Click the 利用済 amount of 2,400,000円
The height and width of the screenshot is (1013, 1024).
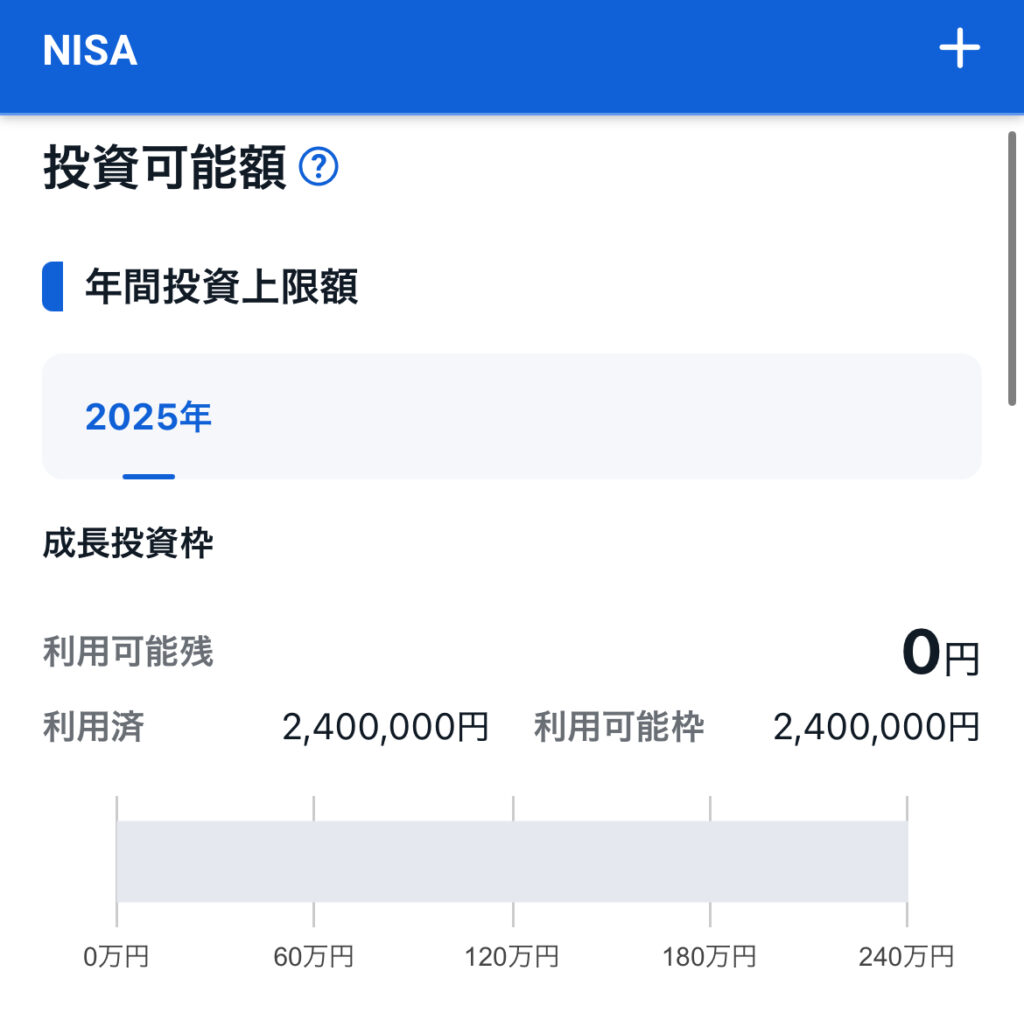click(x=385, y=727)
